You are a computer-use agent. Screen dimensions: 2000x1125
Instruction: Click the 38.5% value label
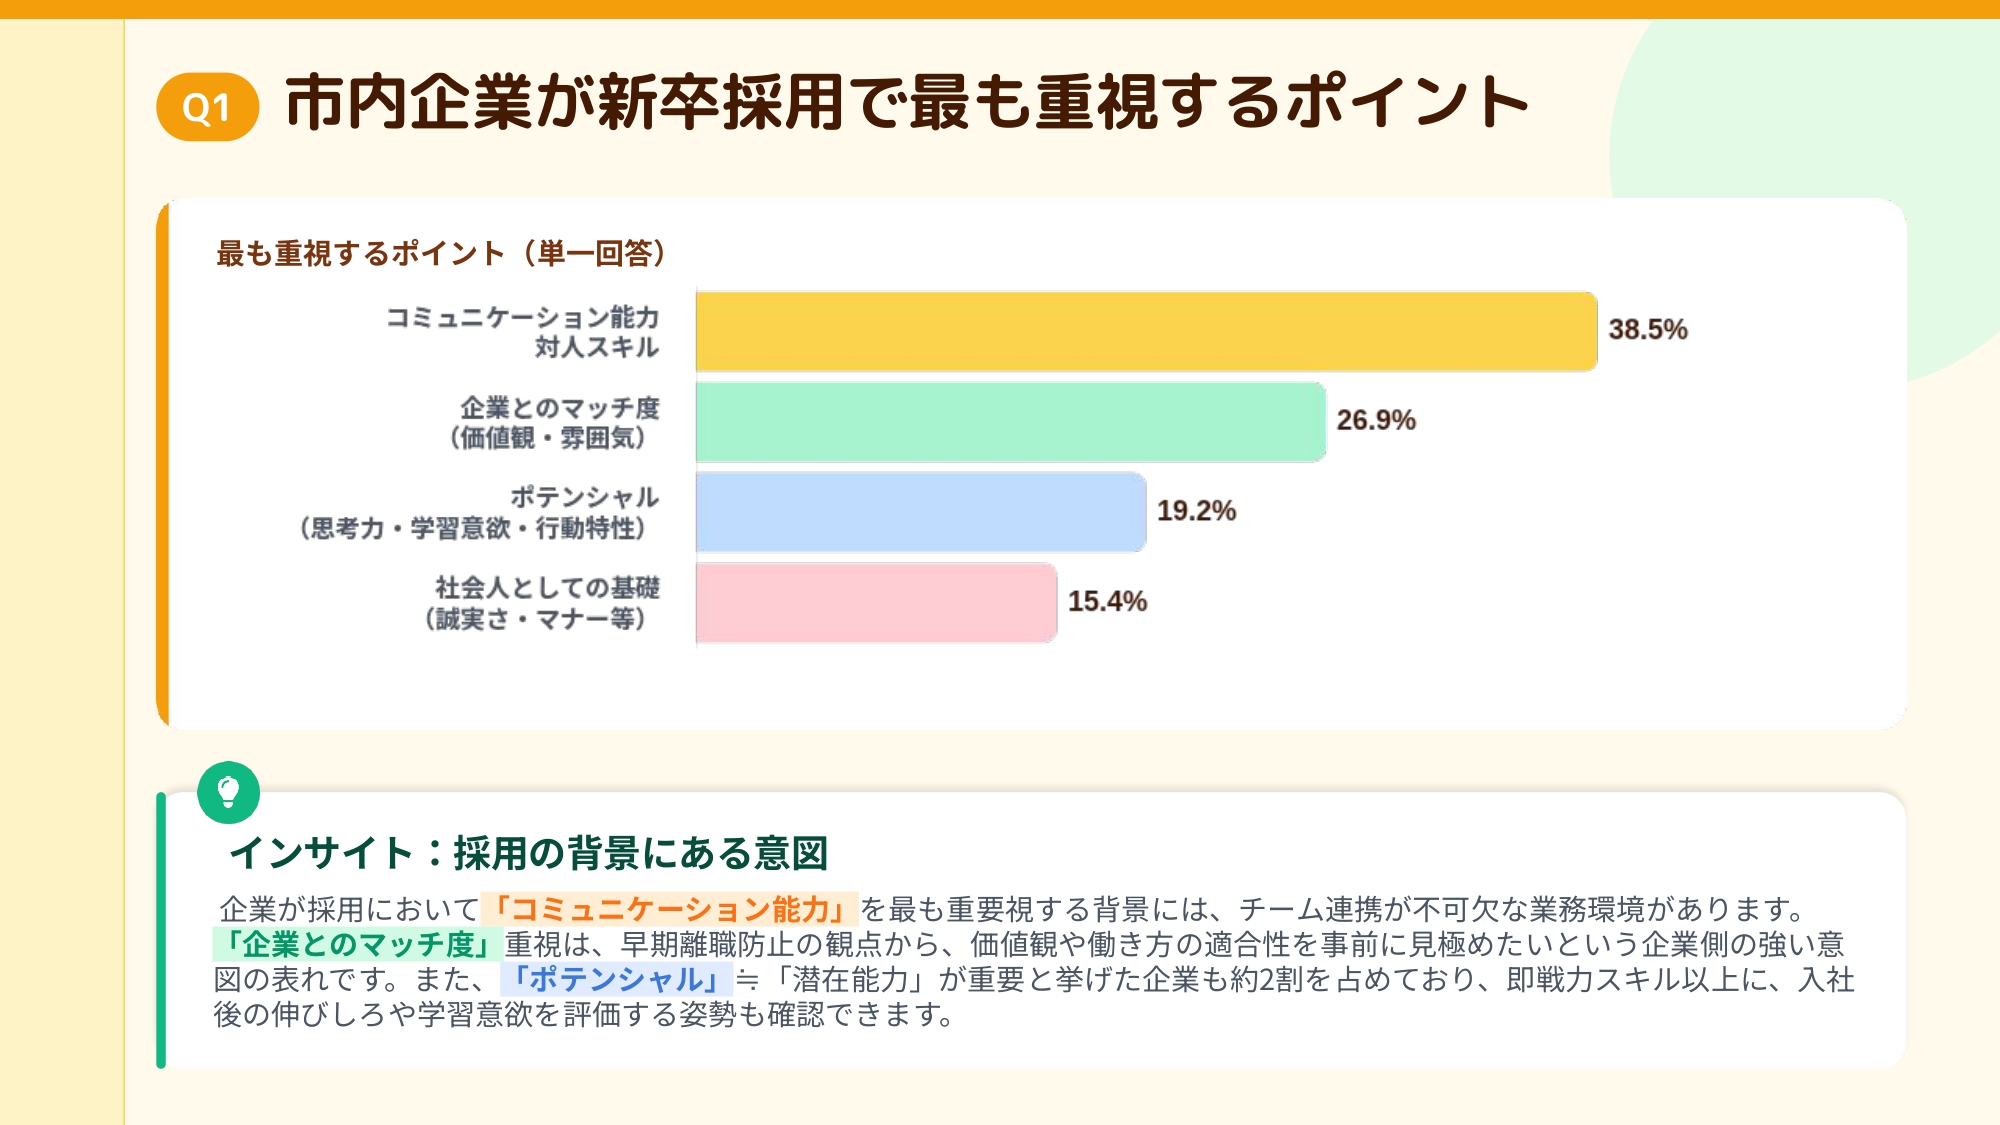1647,330
